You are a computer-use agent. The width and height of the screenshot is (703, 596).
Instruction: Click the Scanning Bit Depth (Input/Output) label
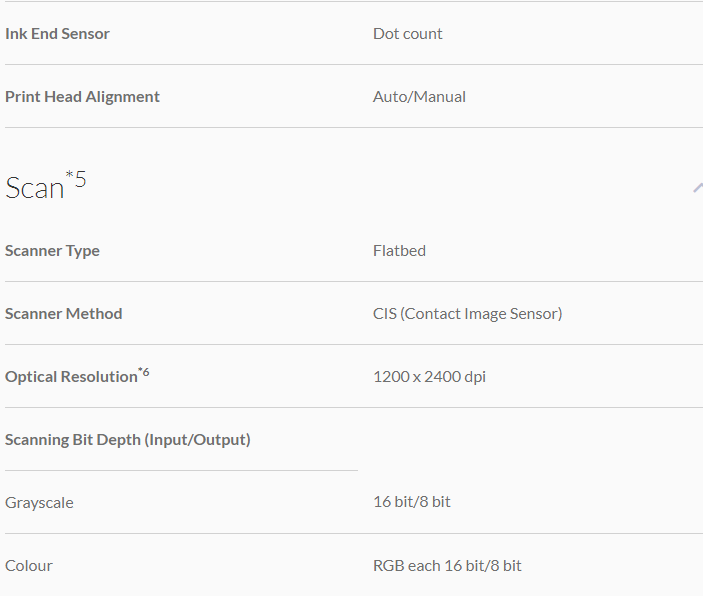pos(127,440)
